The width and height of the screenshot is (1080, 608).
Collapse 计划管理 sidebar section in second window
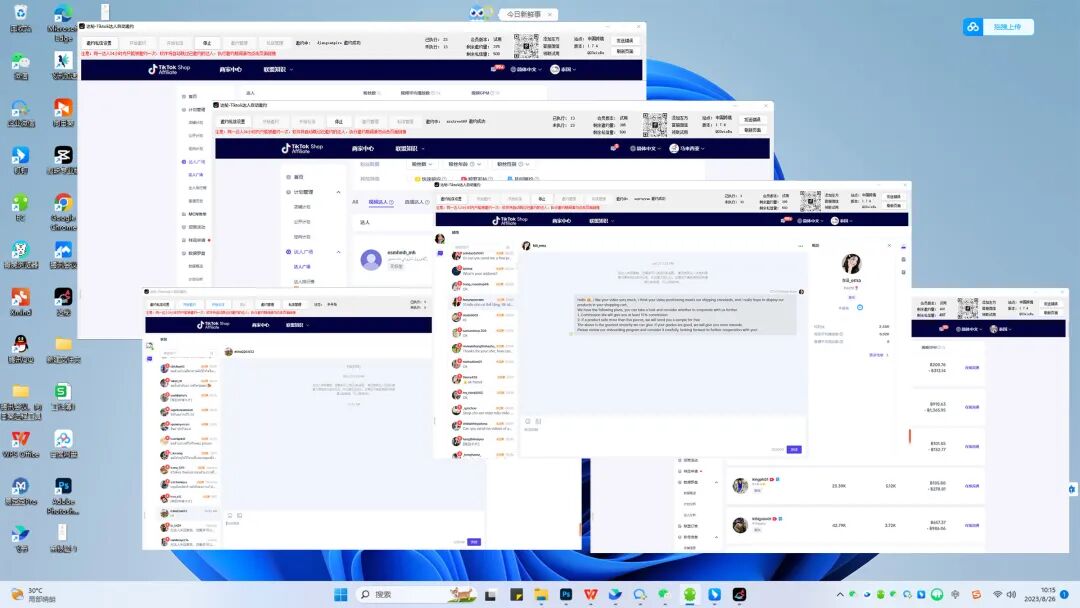(x=338, y=192)
